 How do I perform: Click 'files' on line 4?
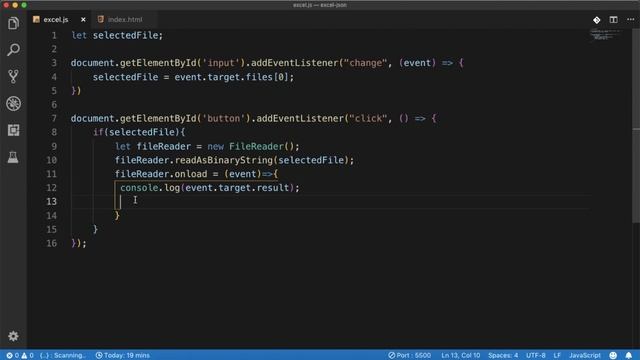259,77
